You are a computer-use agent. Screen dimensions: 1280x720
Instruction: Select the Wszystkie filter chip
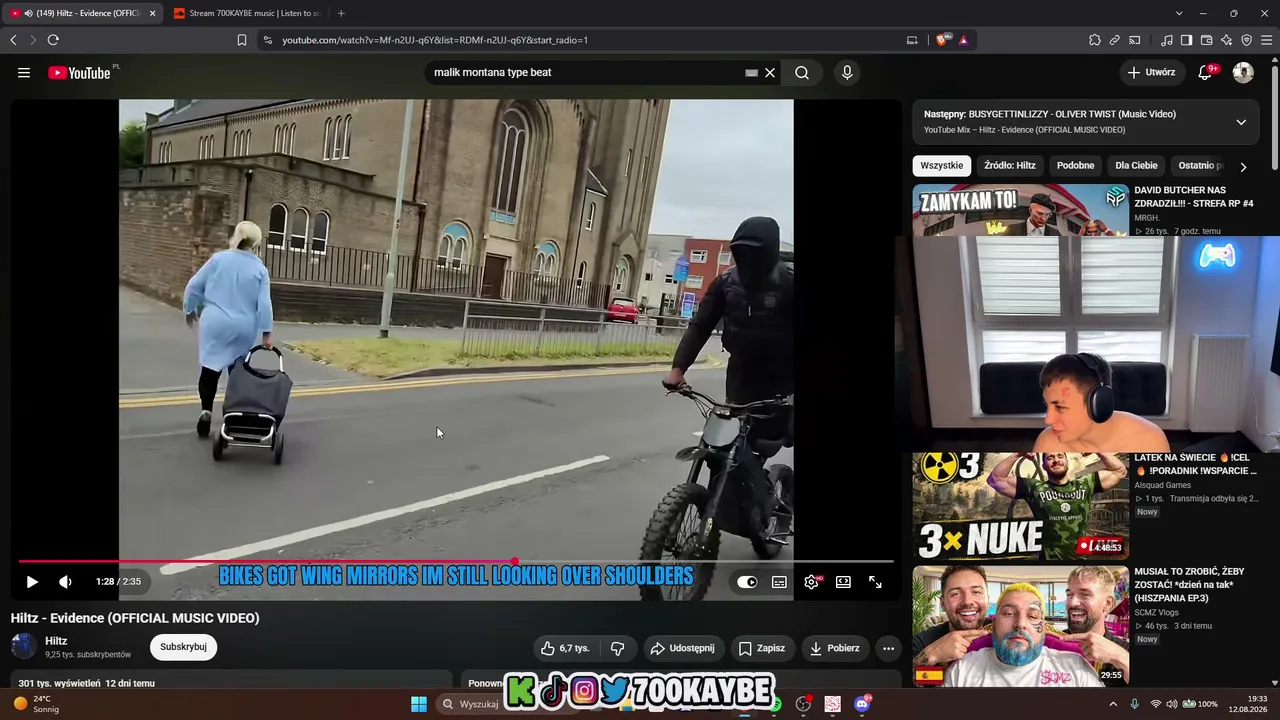click(942, 166)
